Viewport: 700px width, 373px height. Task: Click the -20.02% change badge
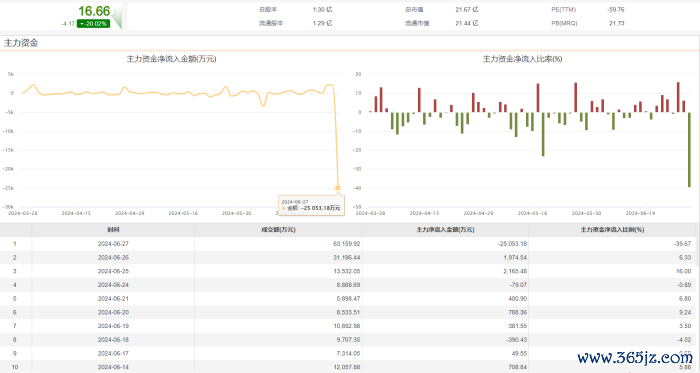[93, 24]
